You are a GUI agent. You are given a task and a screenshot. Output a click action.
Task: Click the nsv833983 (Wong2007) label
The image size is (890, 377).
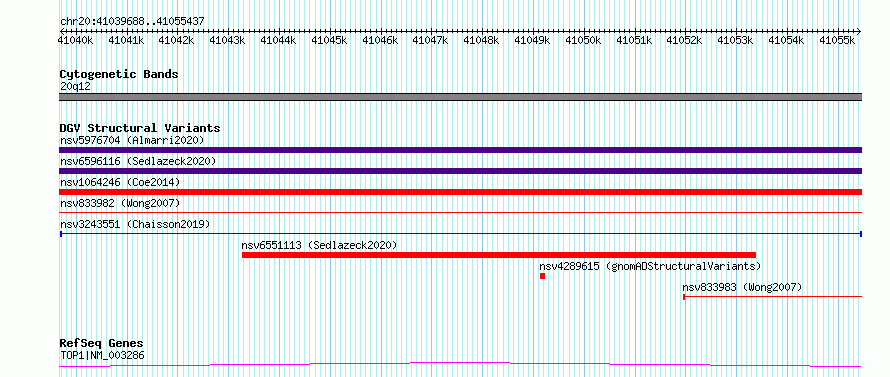pos(742,288)
